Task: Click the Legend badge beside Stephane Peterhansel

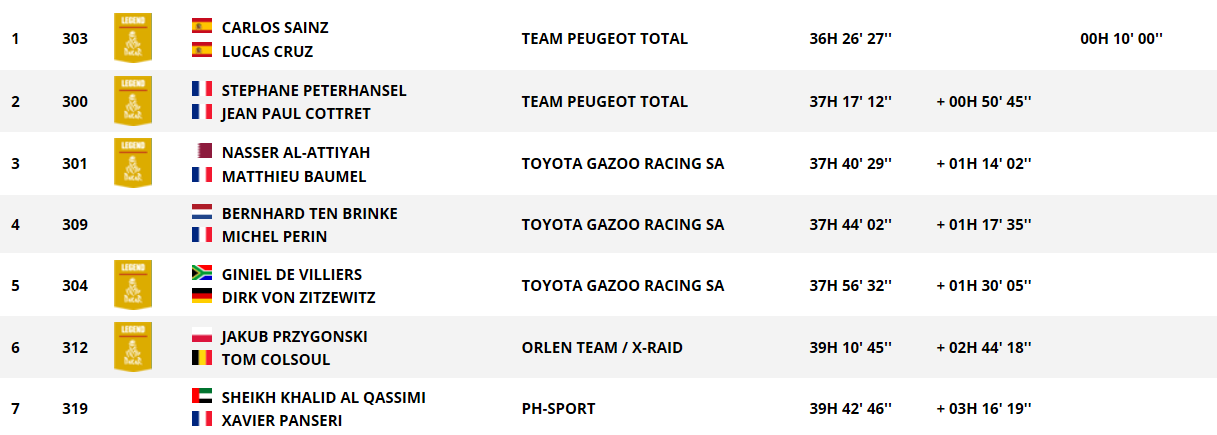Action: [132, 101]
